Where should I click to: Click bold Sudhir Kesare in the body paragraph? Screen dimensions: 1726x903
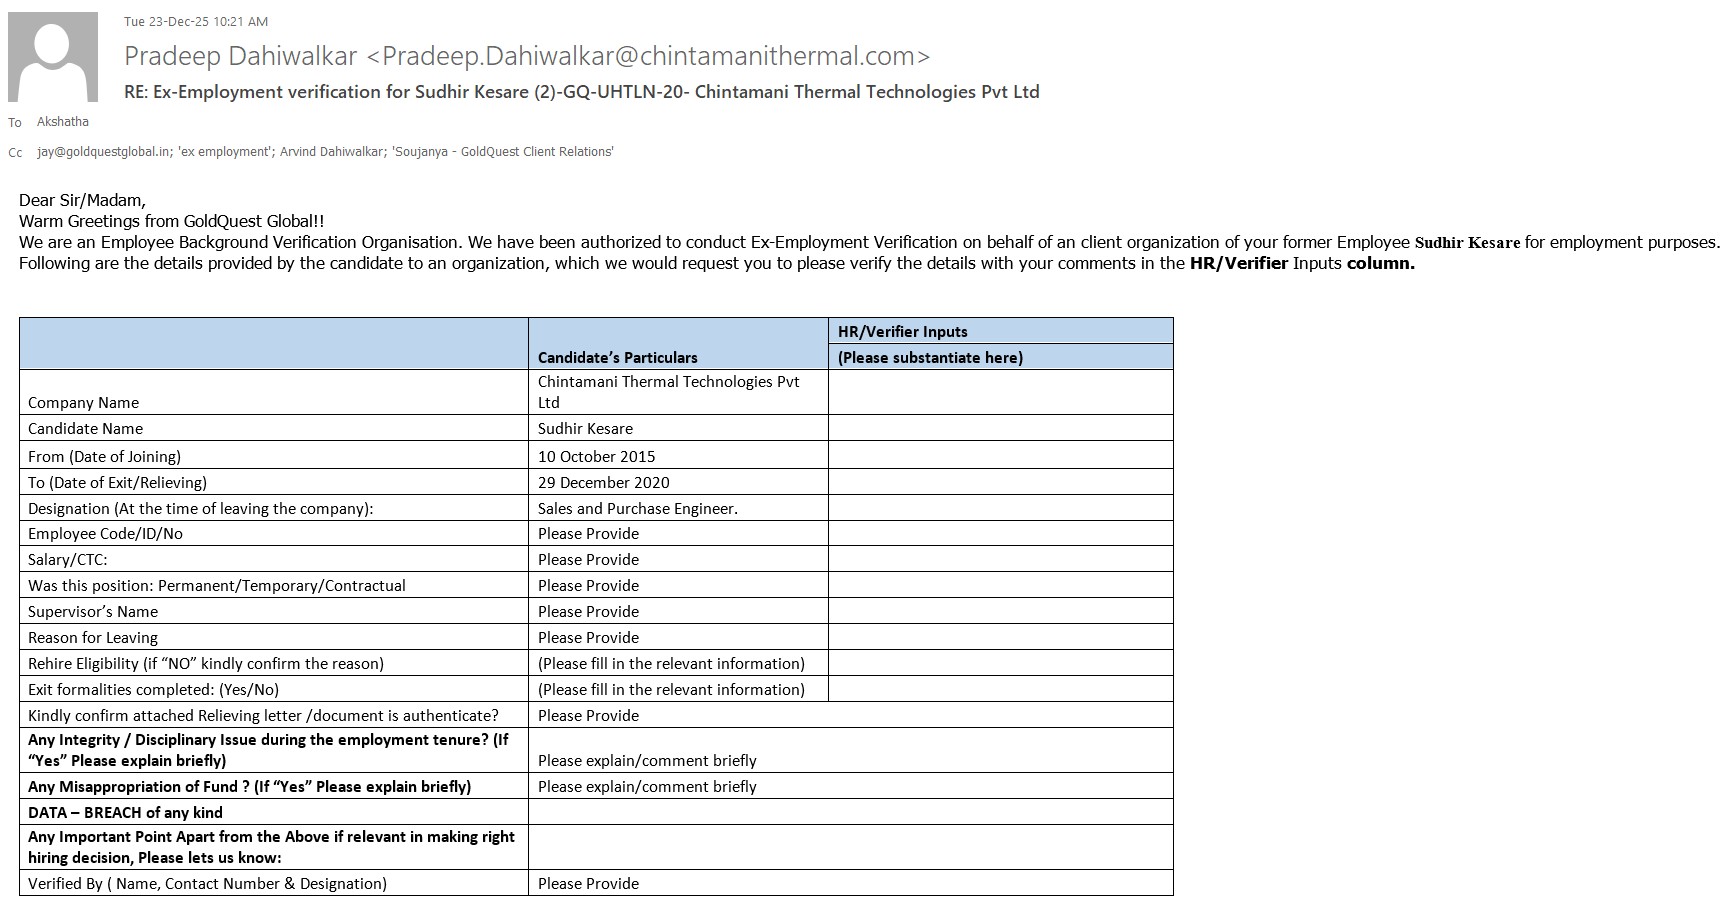(1467, 243)
